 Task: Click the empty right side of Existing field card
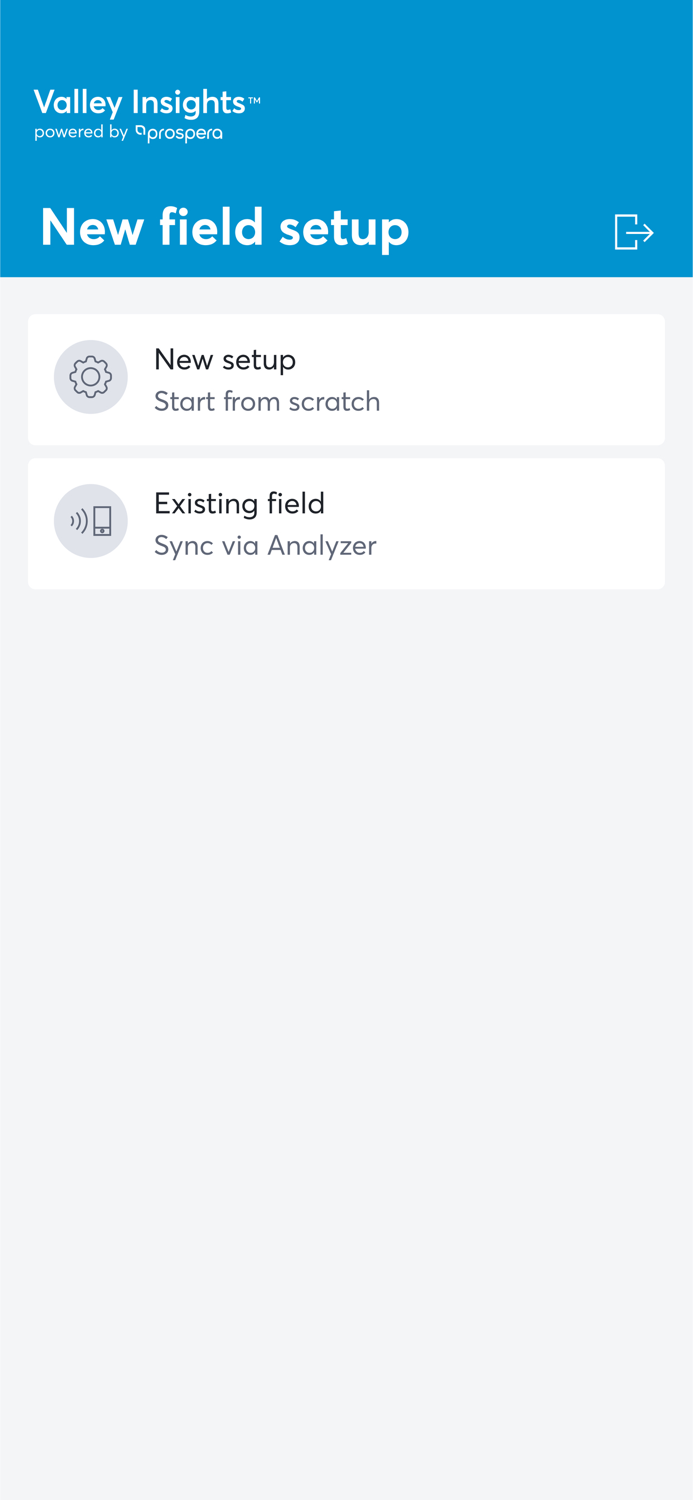530,524
